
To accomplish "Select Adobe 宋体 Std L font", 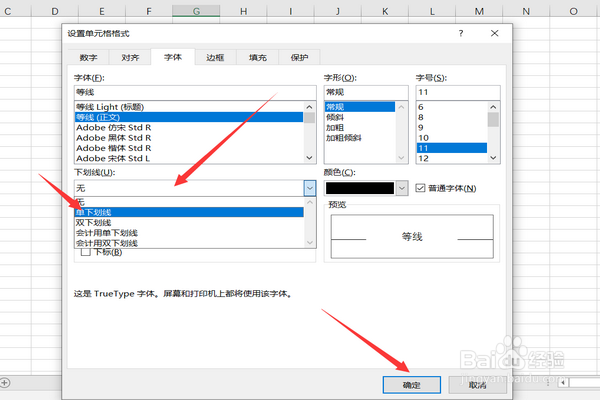I will point(189,158).
